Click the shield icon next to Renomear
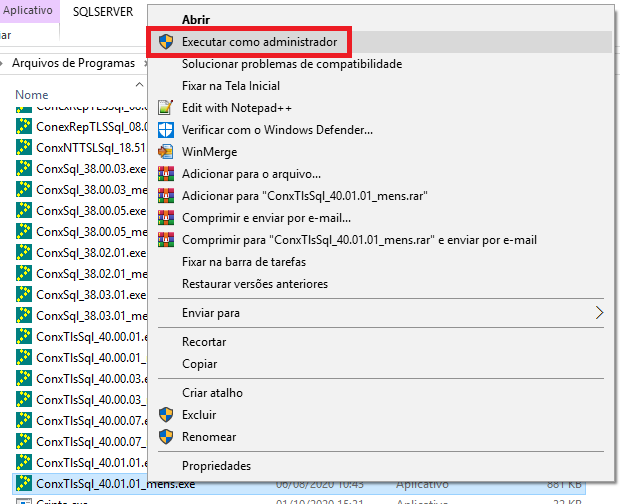This screenshot has width=620, height=504. click(x=166, y=437)
